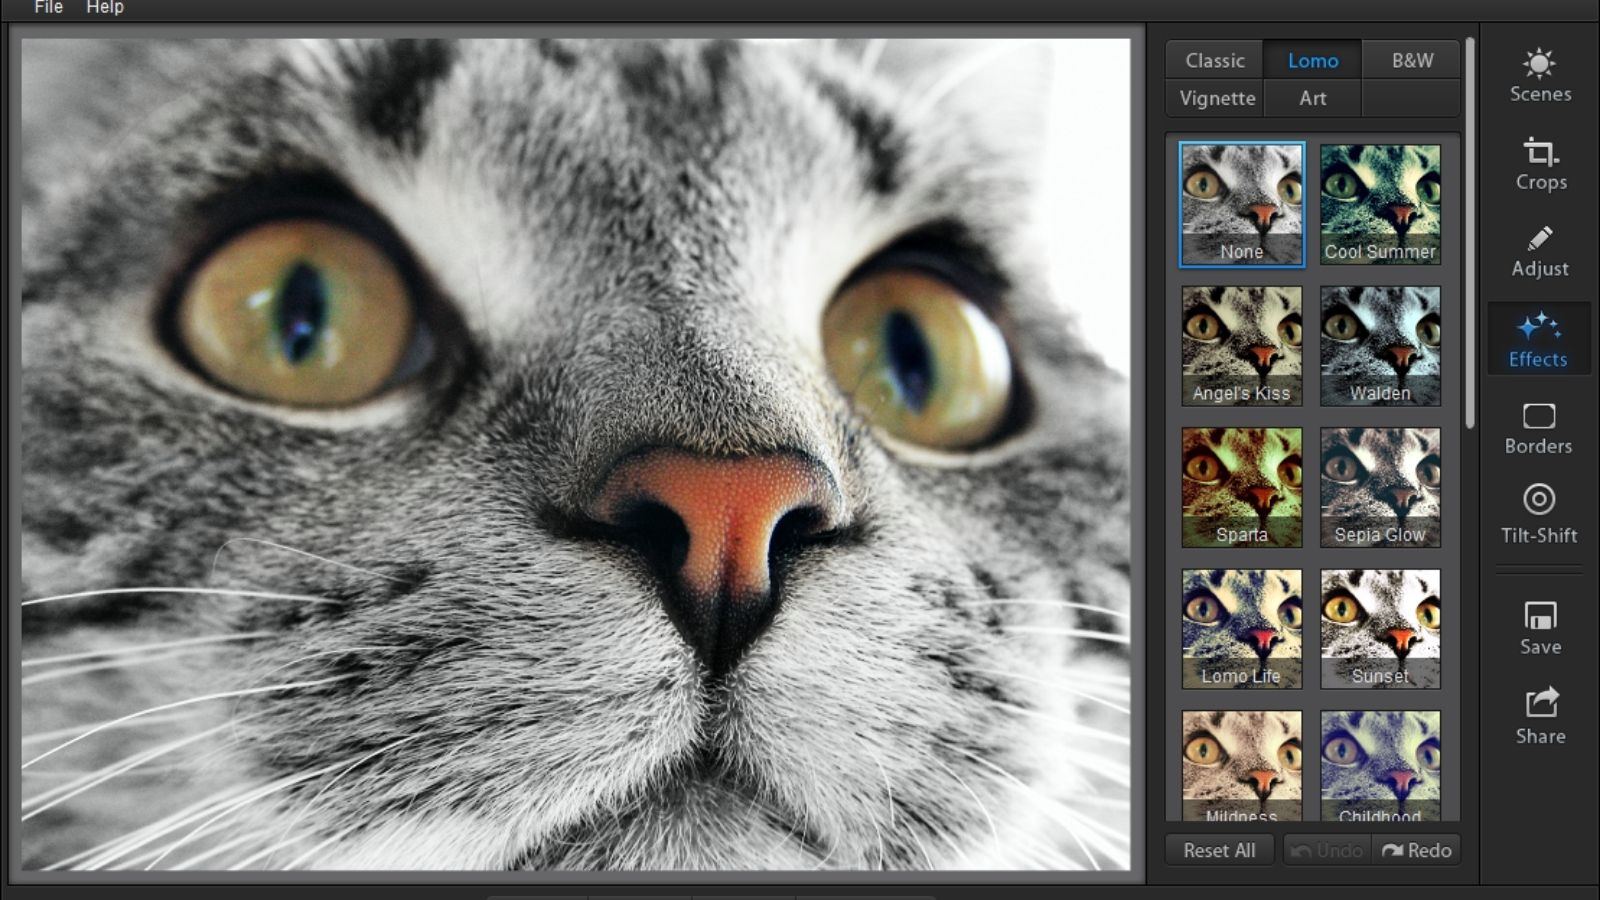Viewport: 1600px width, 900px height.
Task: Open the Vignette effects tab
Action: point(1216,98)
